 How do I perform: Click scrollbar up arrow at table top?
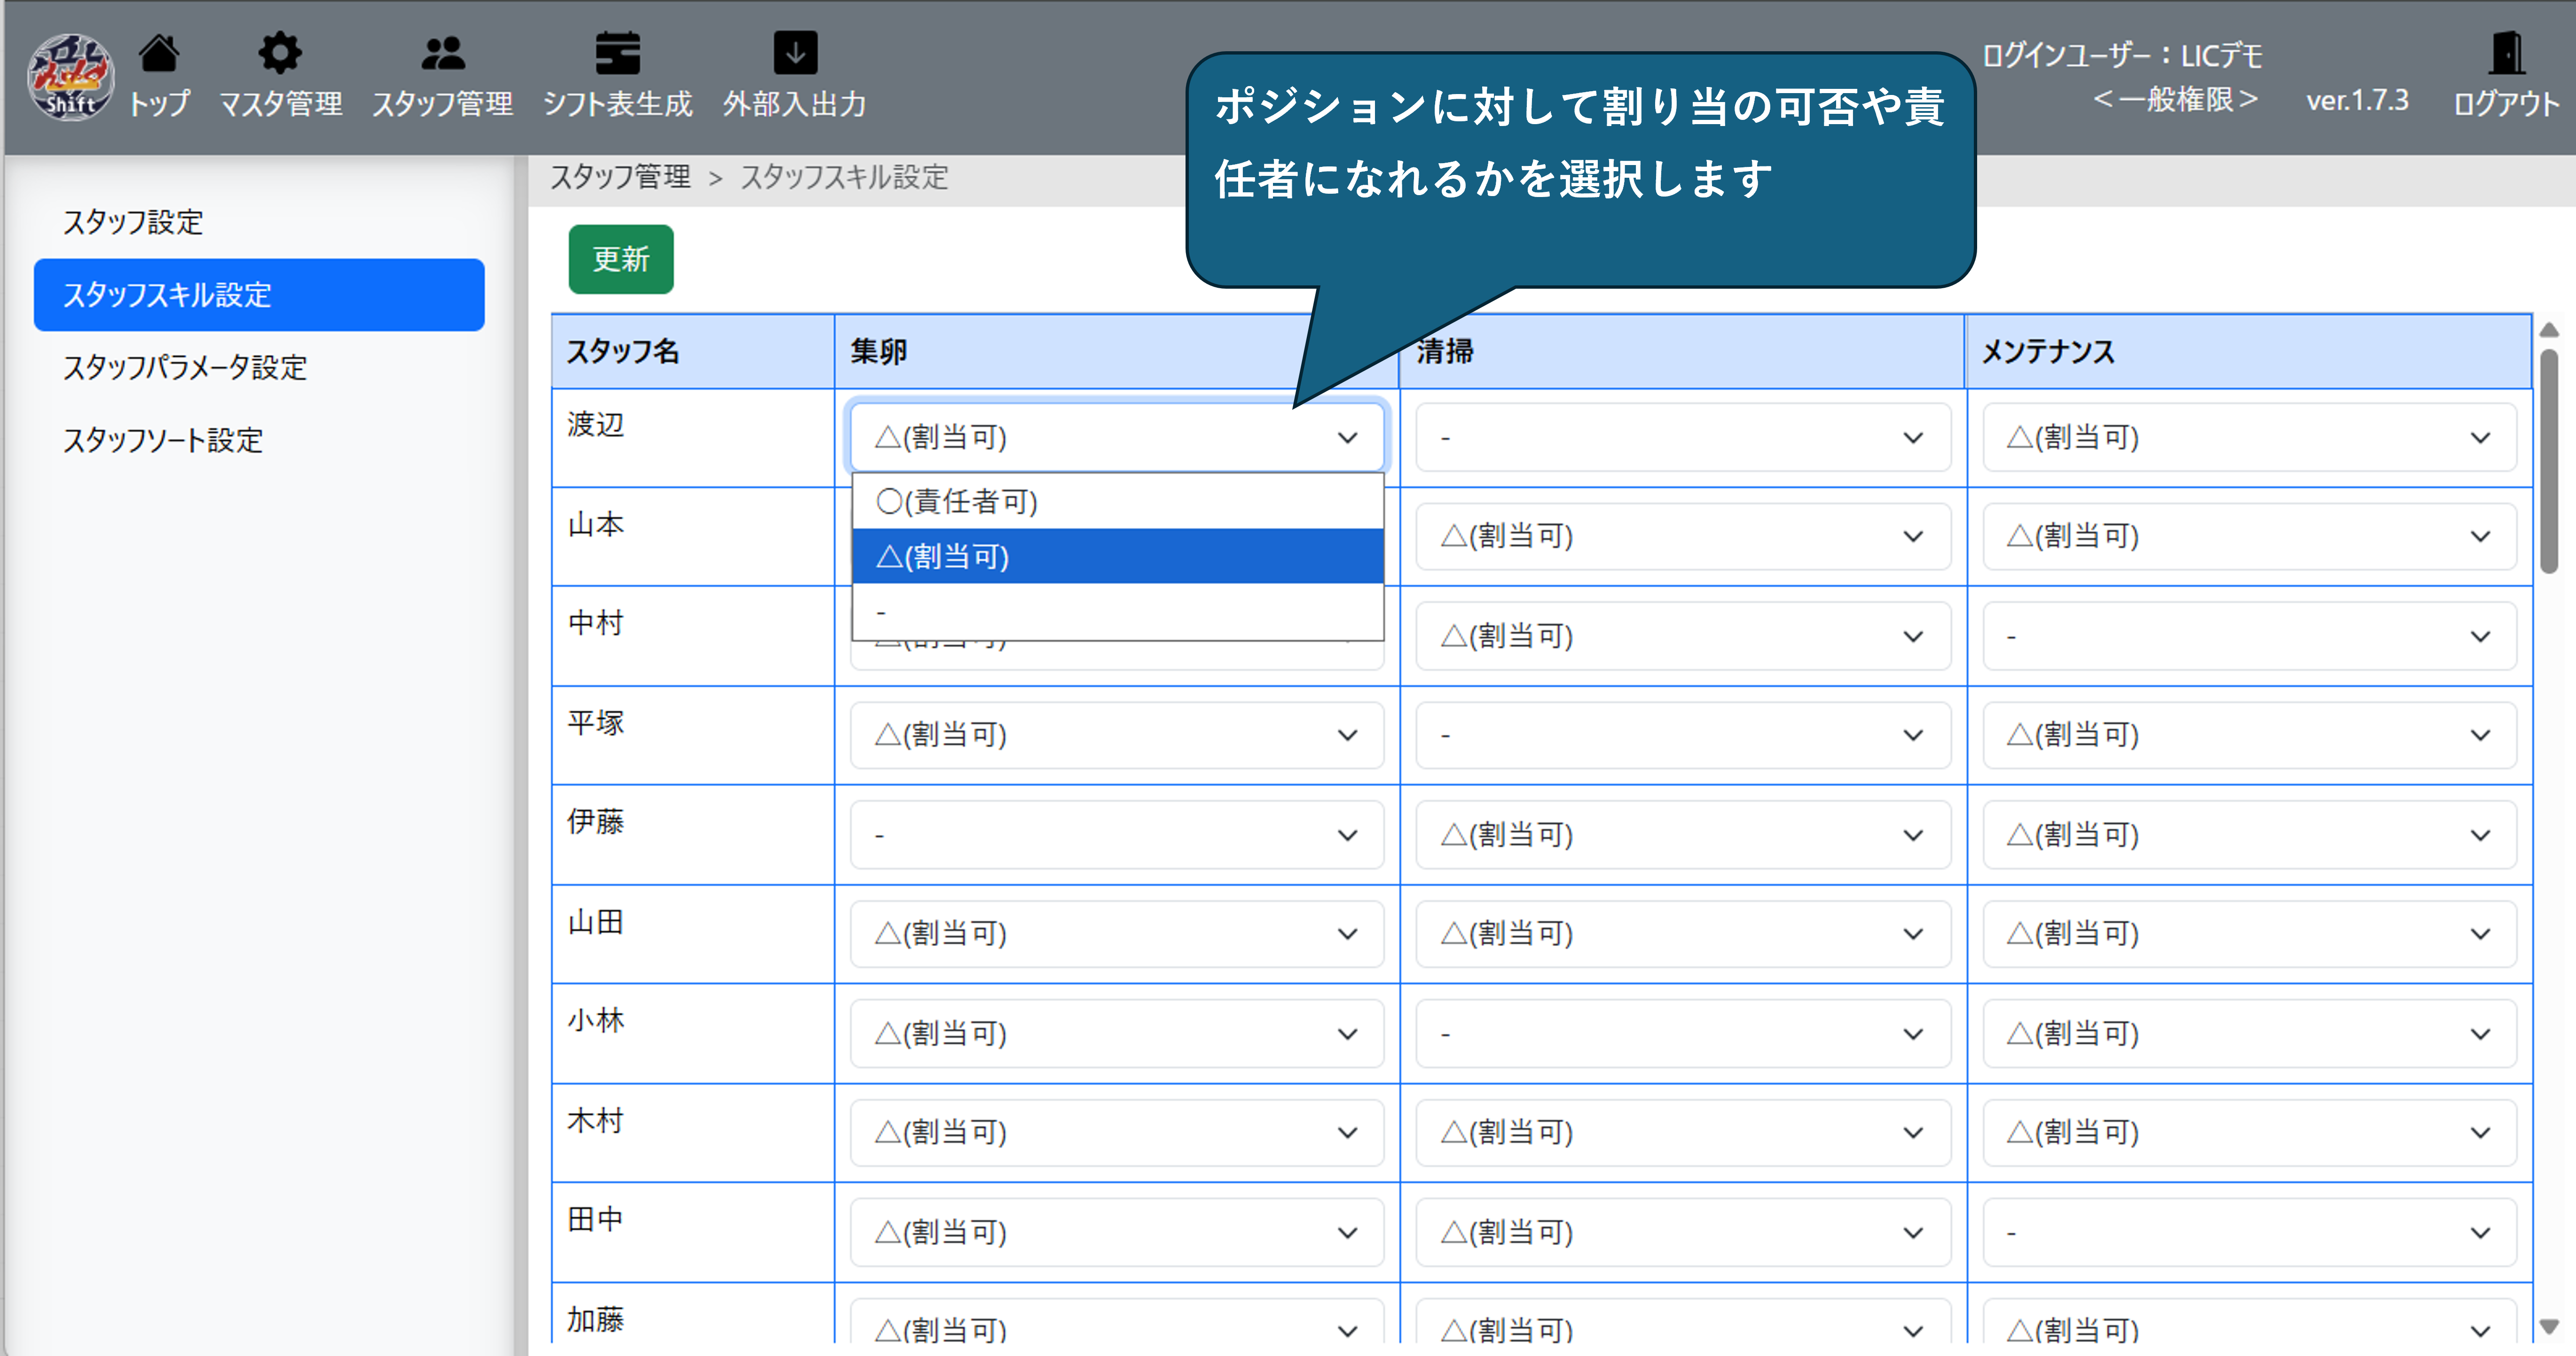2549,330
